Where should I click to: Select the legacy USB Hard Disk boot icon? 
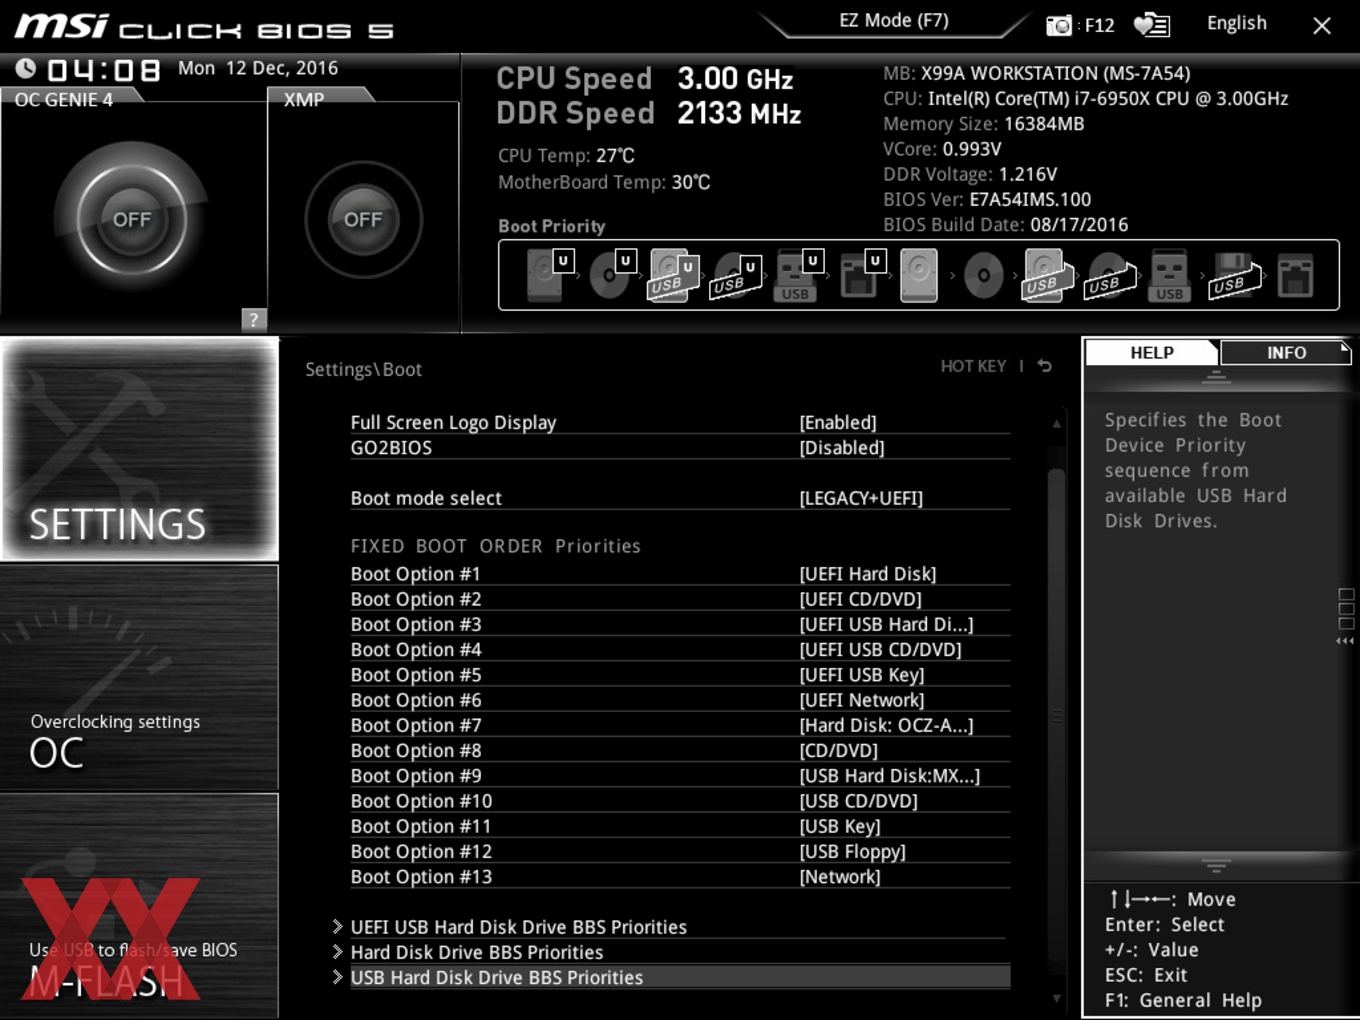1046,275
